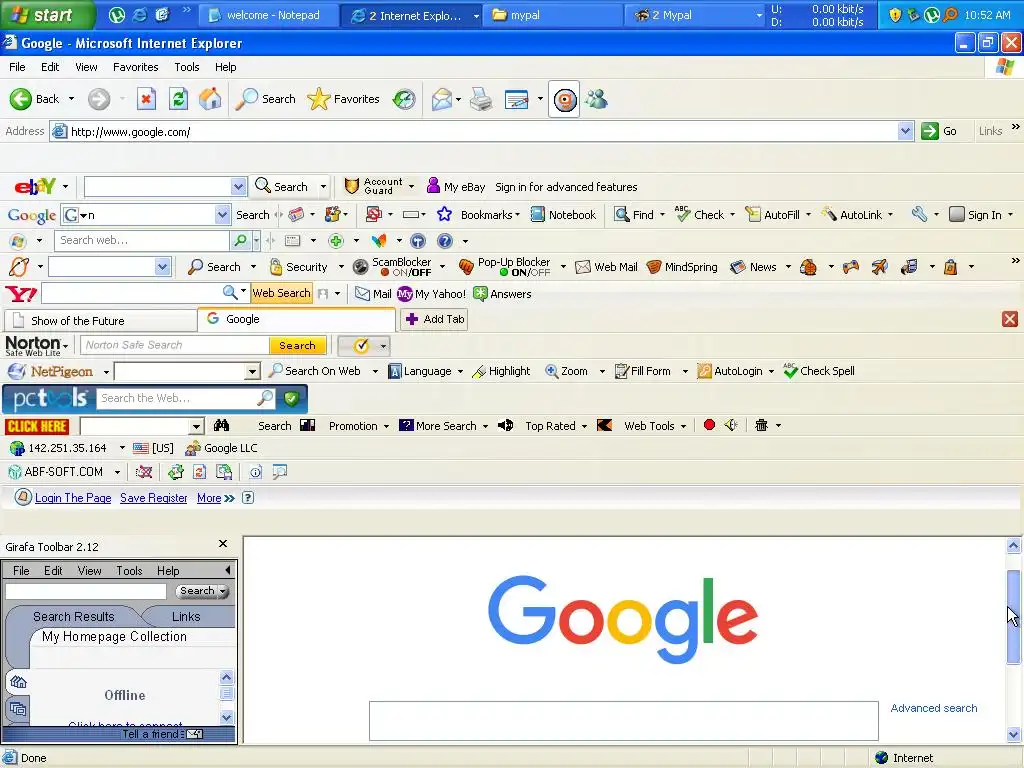
Task: Expand the Promotion dropdown
Action: 386,426
